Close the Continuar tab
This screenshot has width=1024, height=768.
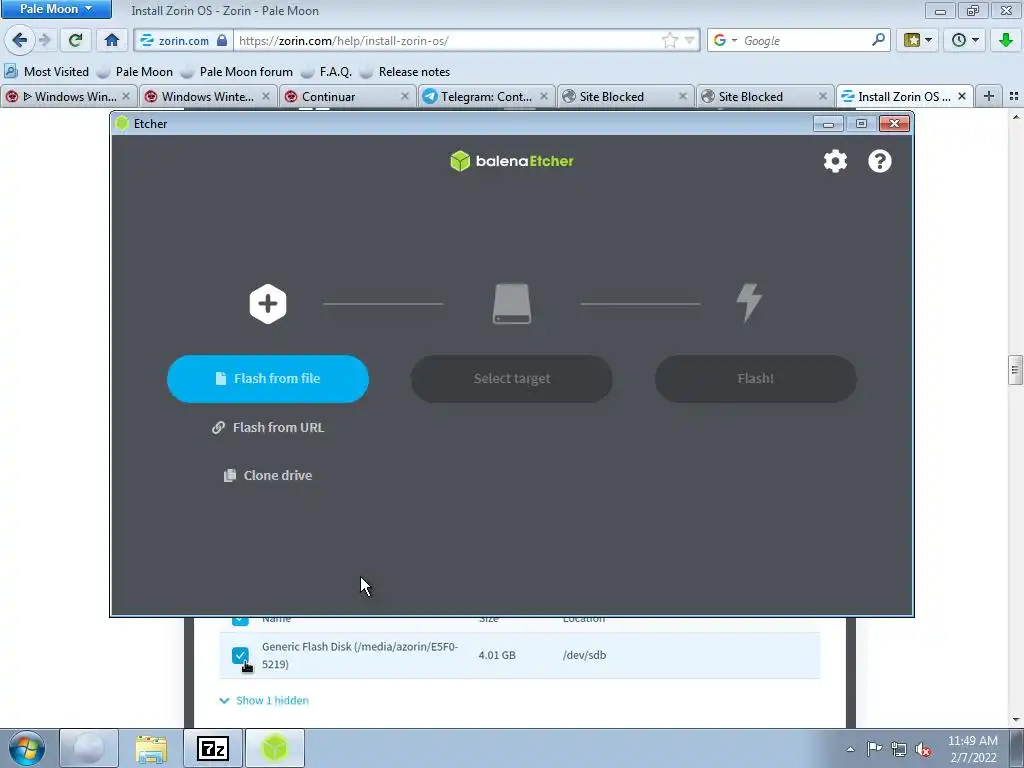click(x=405, y=97)
